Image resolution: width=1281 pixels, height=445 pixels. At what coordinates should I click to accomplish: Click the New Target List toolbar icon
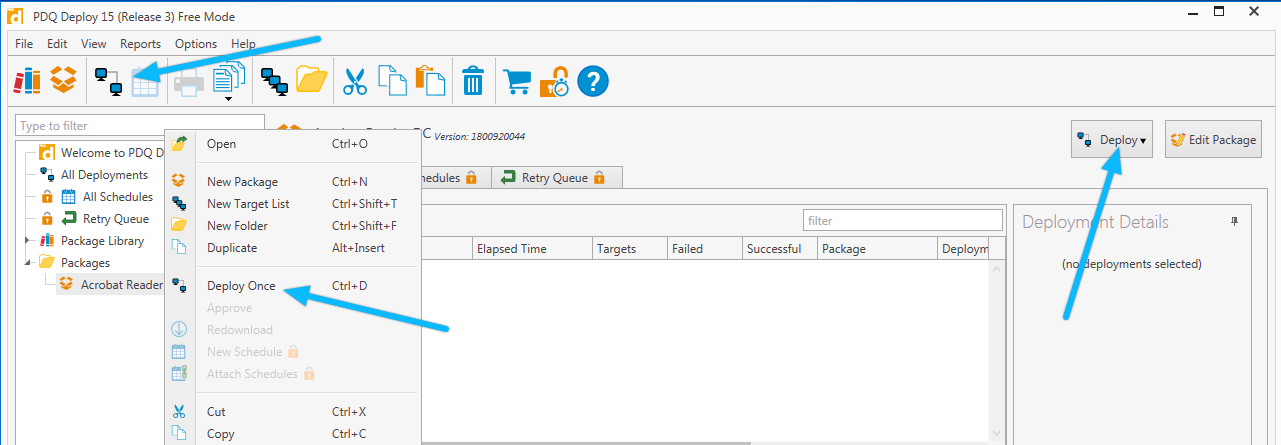275,81
